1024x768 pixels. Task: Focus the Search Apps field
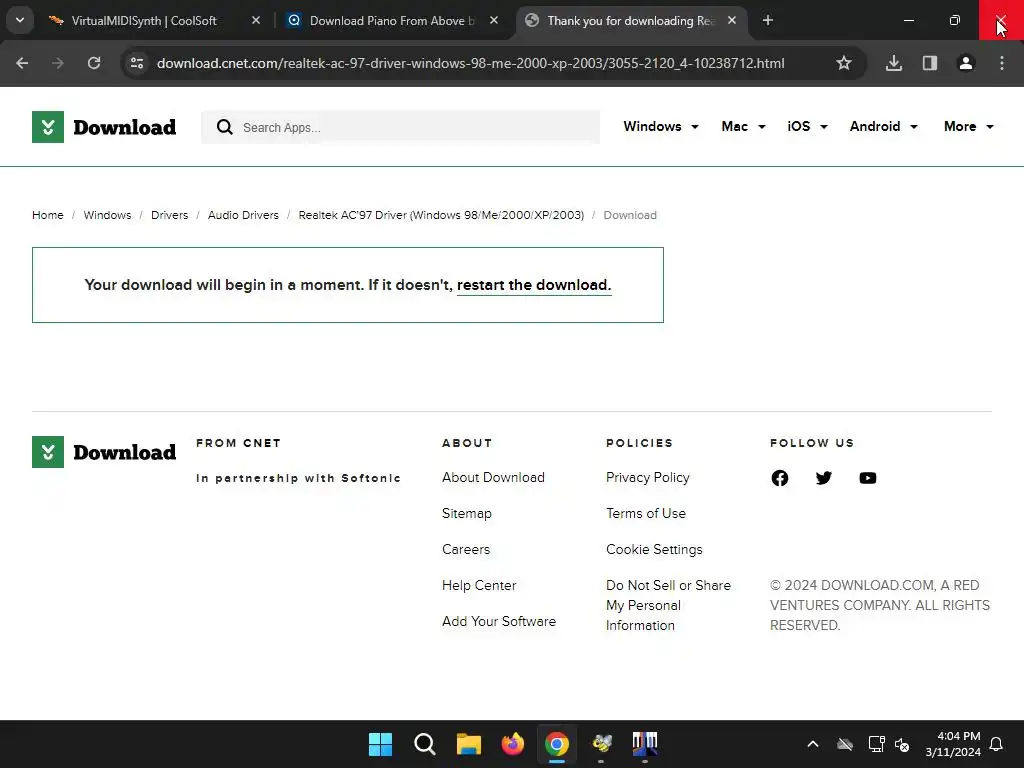[x=400, y=127]
